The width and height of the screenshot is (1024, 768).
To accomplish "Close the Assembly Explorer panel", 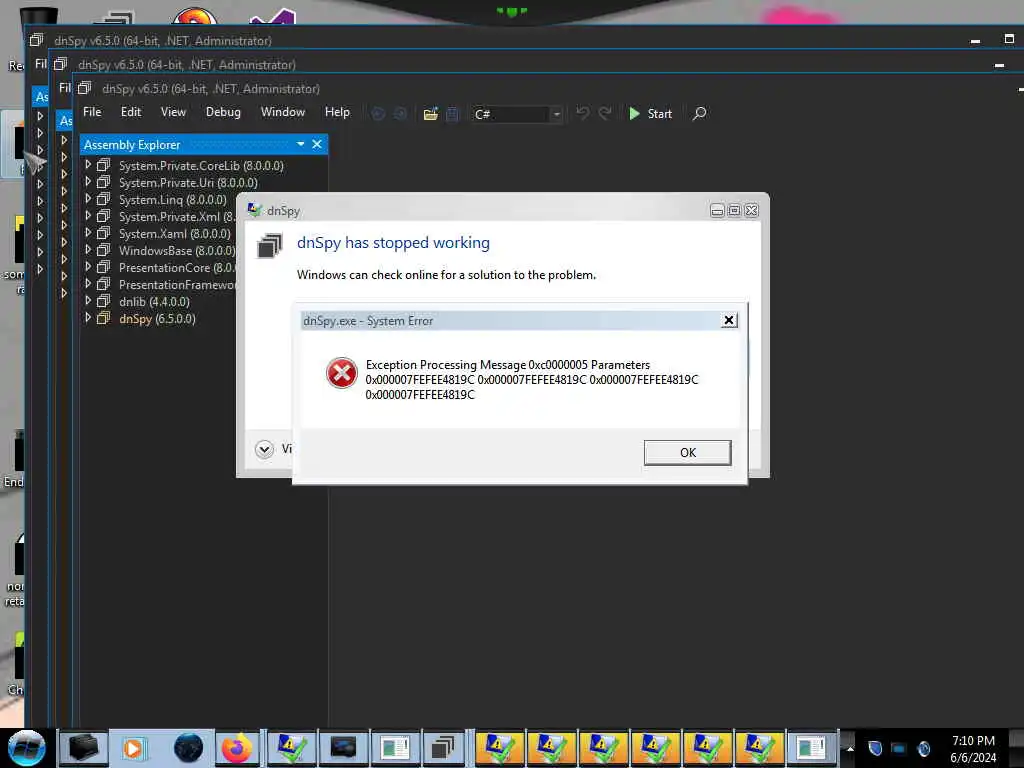I will (x=317, y=144).
